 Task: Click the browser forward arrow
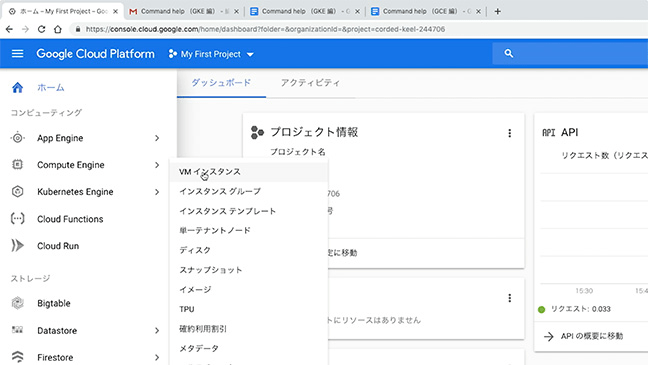click(x=25, y=29)
